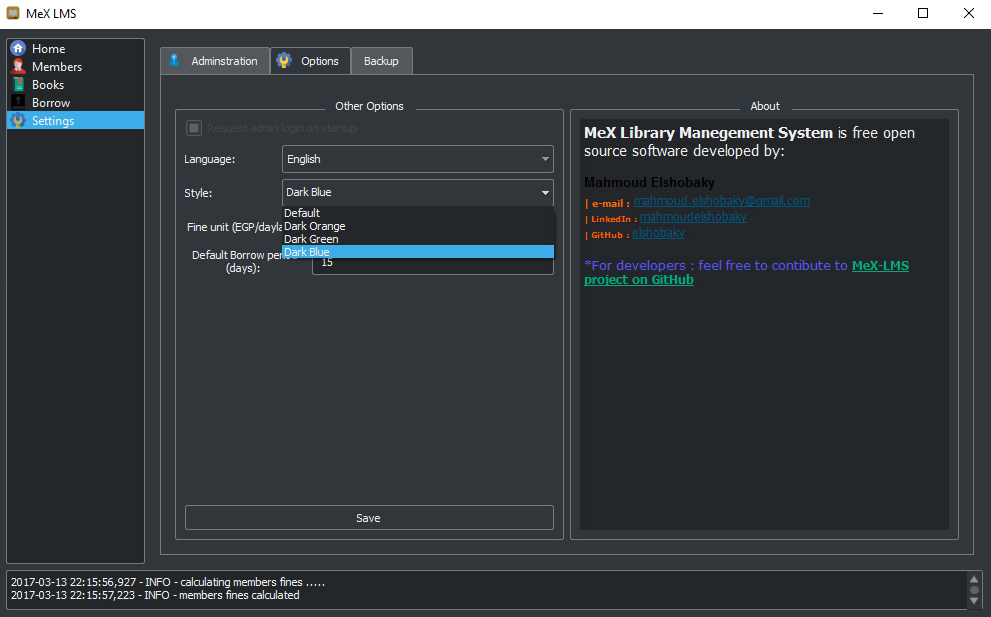Click the Style dropdown arrow
The image size is (991, 617).
[545, 193]
